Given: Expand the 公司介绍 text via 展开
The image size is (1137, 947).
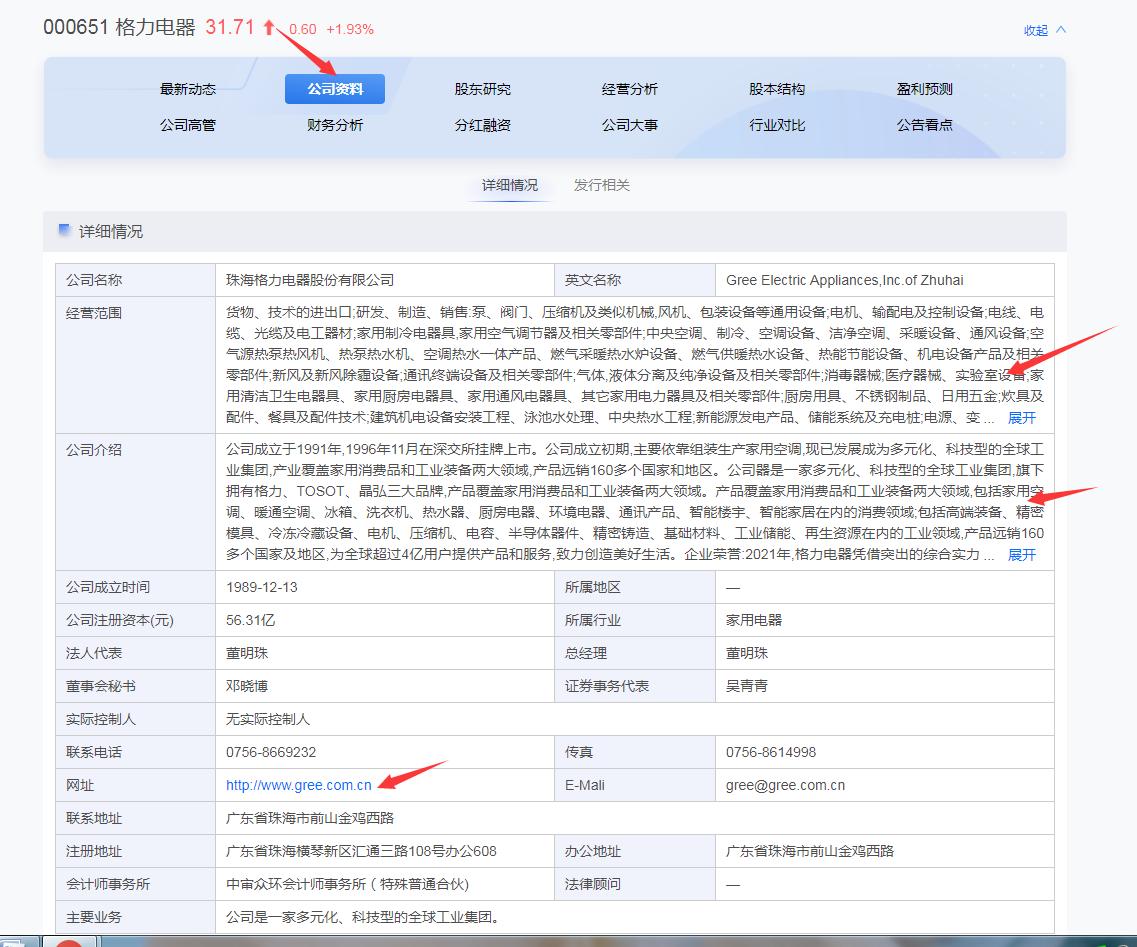Looking at the screenshot, I should pyautogui.click(x=1020, y=554).
